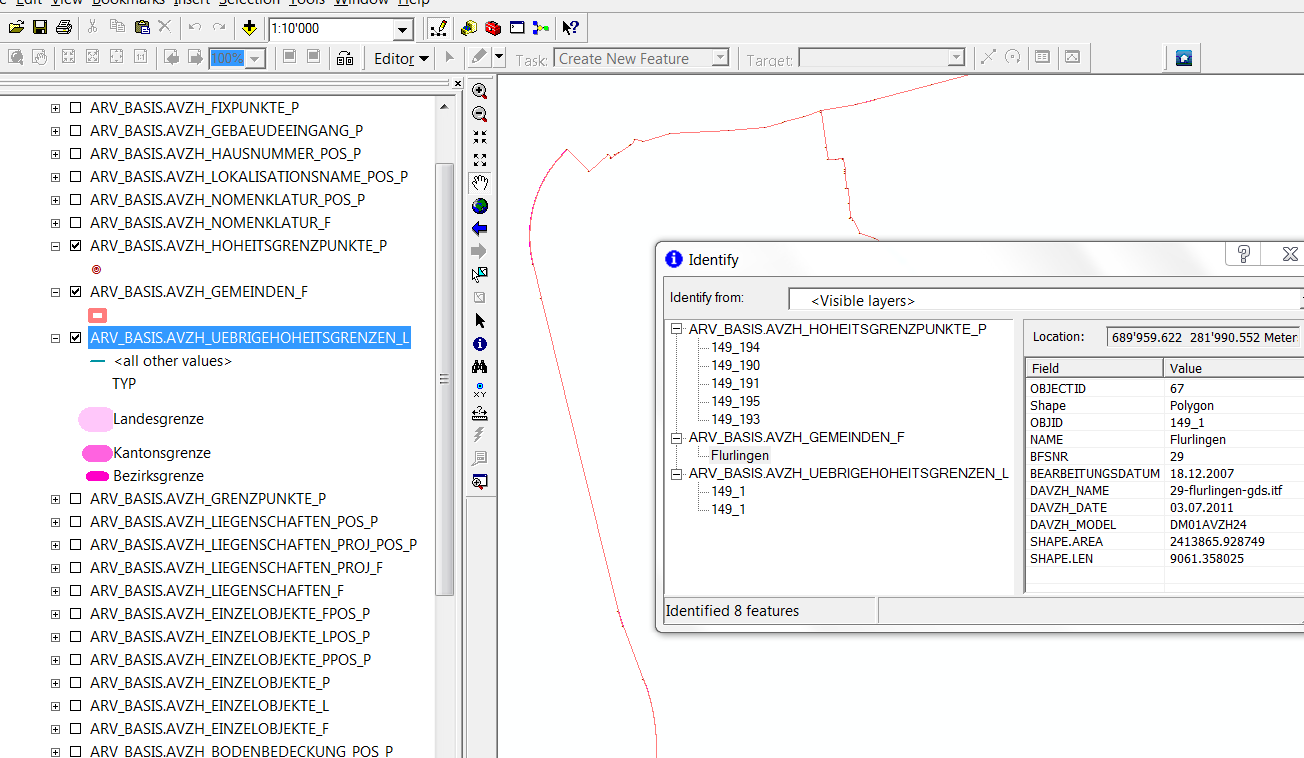The height and width of the screenshot is (758, 1304).
Task: Go back to previous extent arrow
Action: (x=480, y=229)
